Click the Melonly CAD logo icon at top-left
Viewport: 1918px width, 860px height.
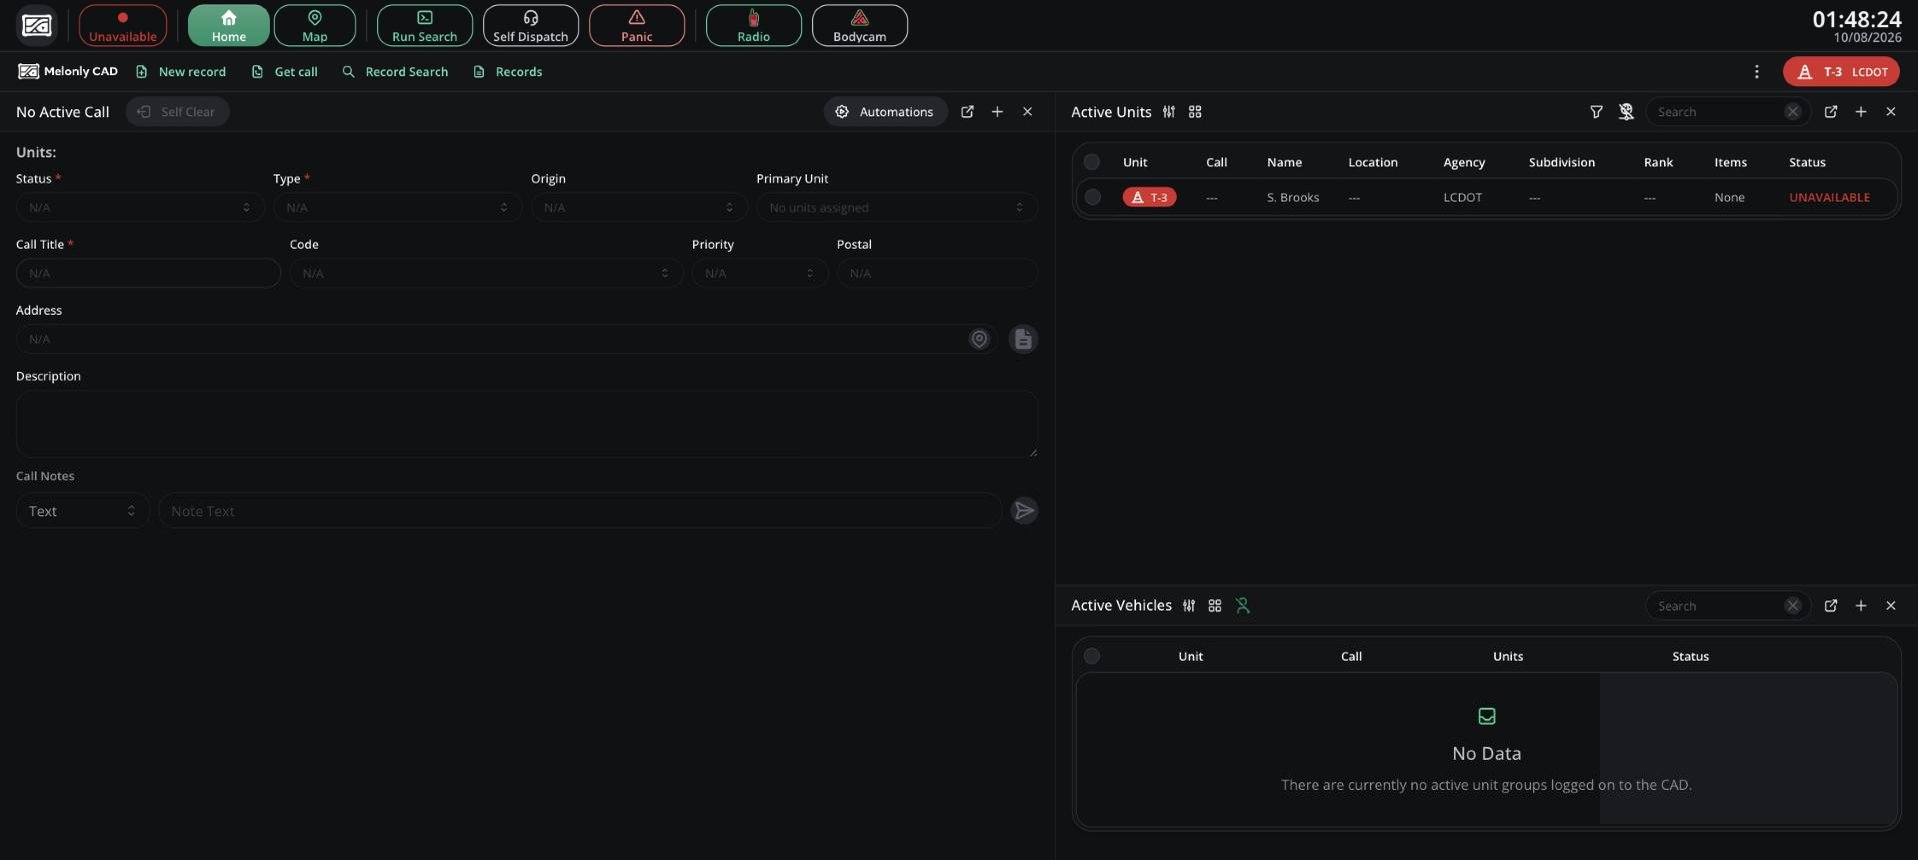point(37,25)
